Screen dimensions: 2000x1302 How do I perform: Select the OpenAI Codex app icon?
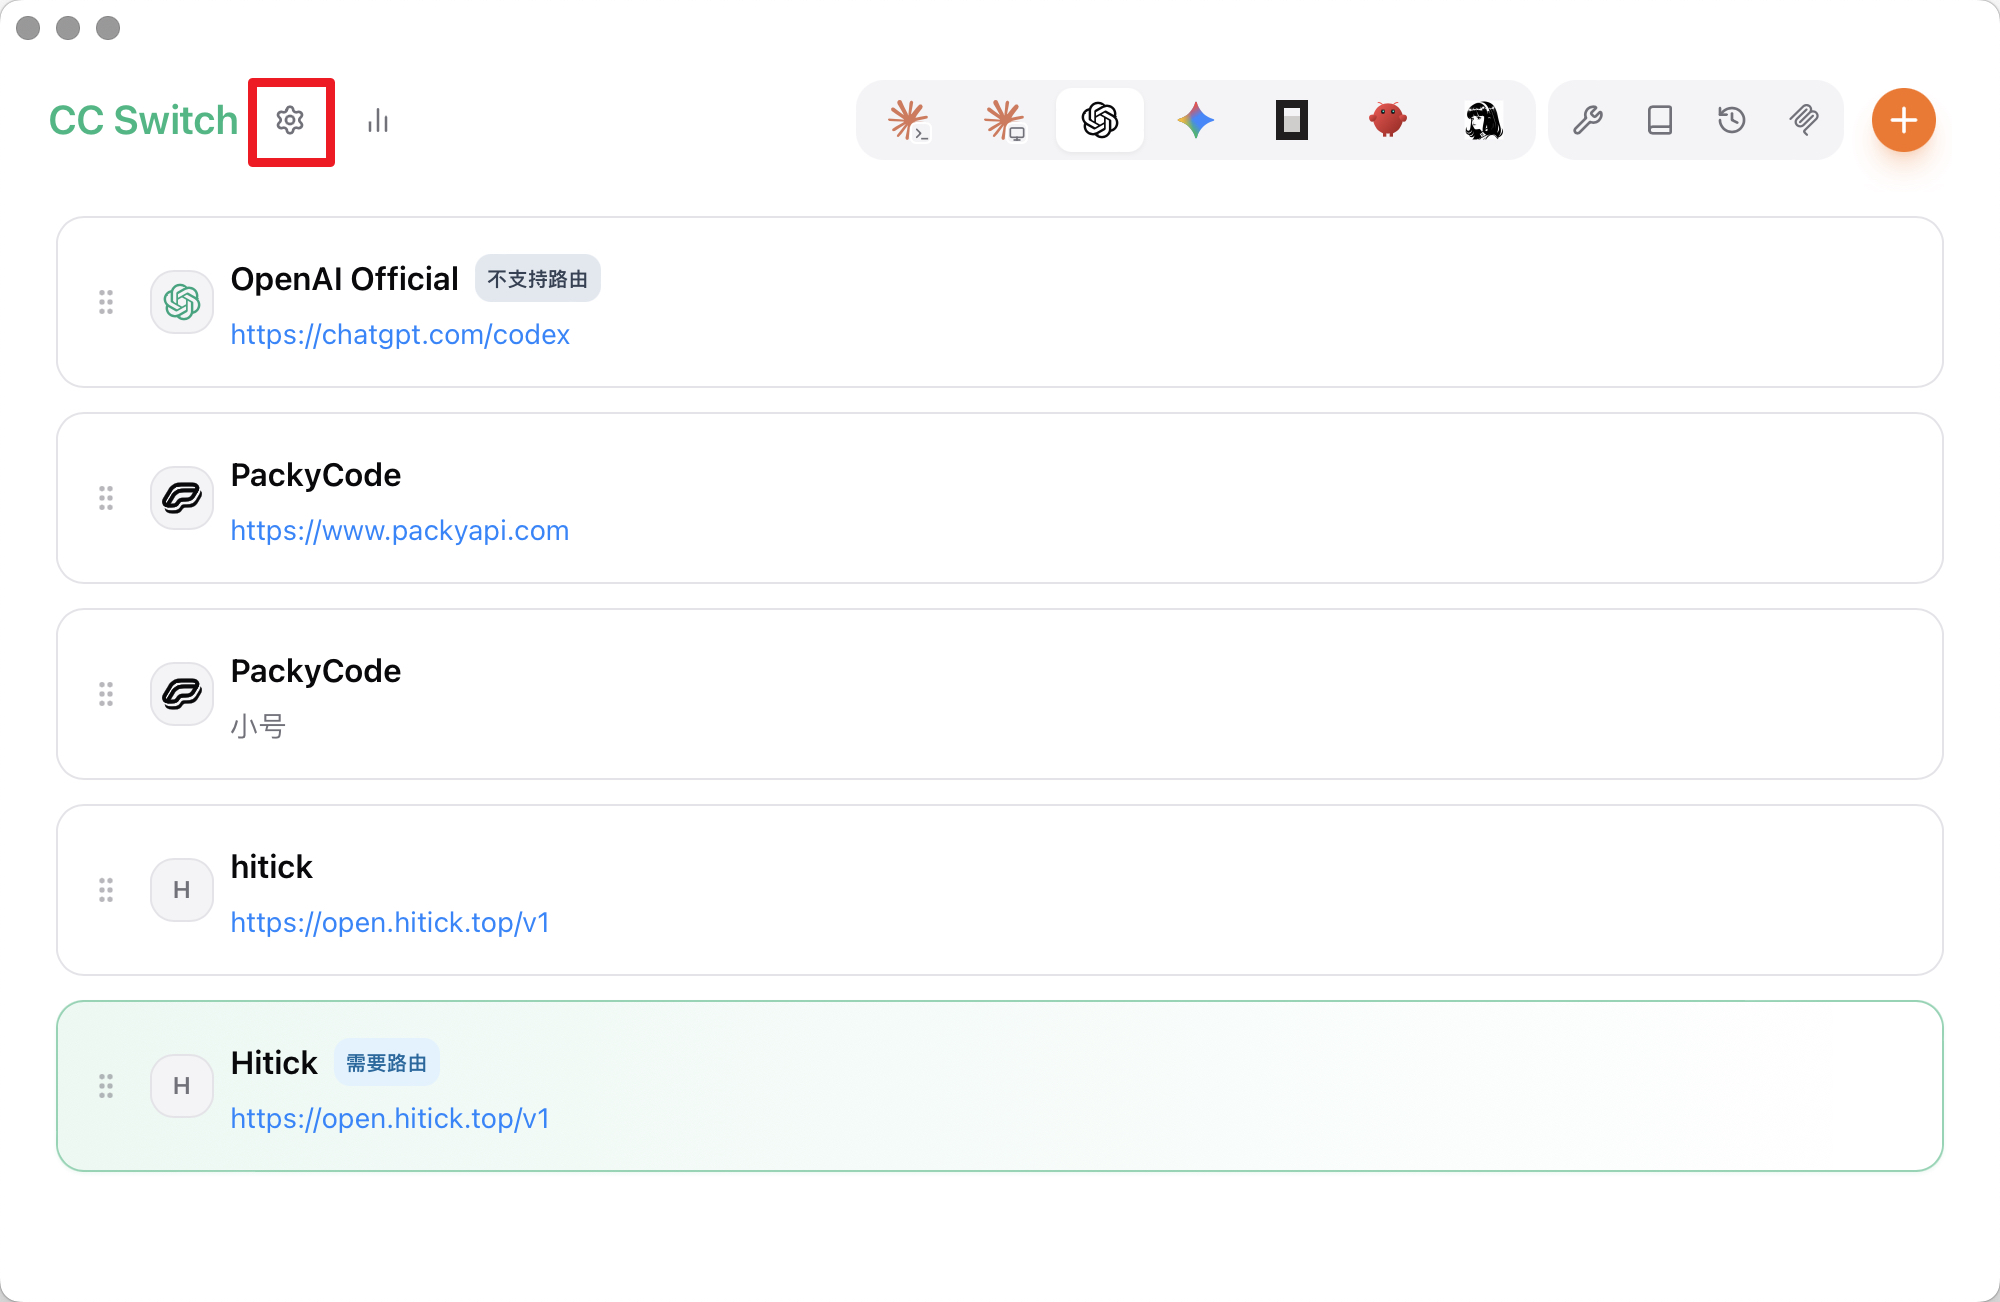pyautogui.click(x=1100, y=120)
